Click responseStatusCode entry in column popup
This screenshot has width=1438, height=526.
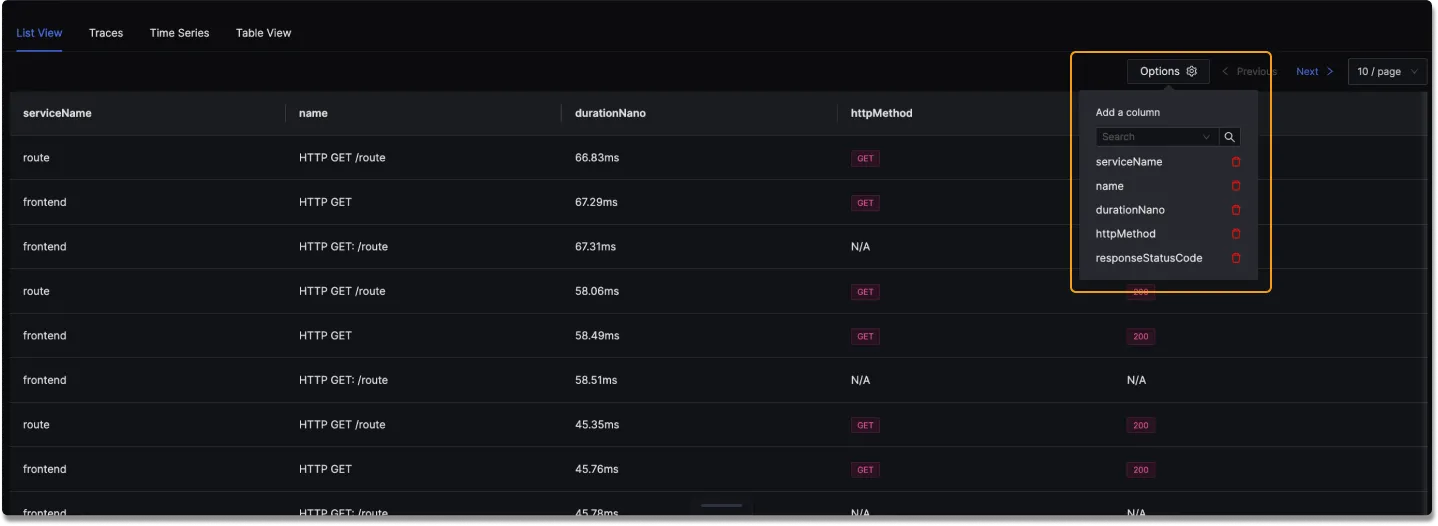coord(1149,258)
